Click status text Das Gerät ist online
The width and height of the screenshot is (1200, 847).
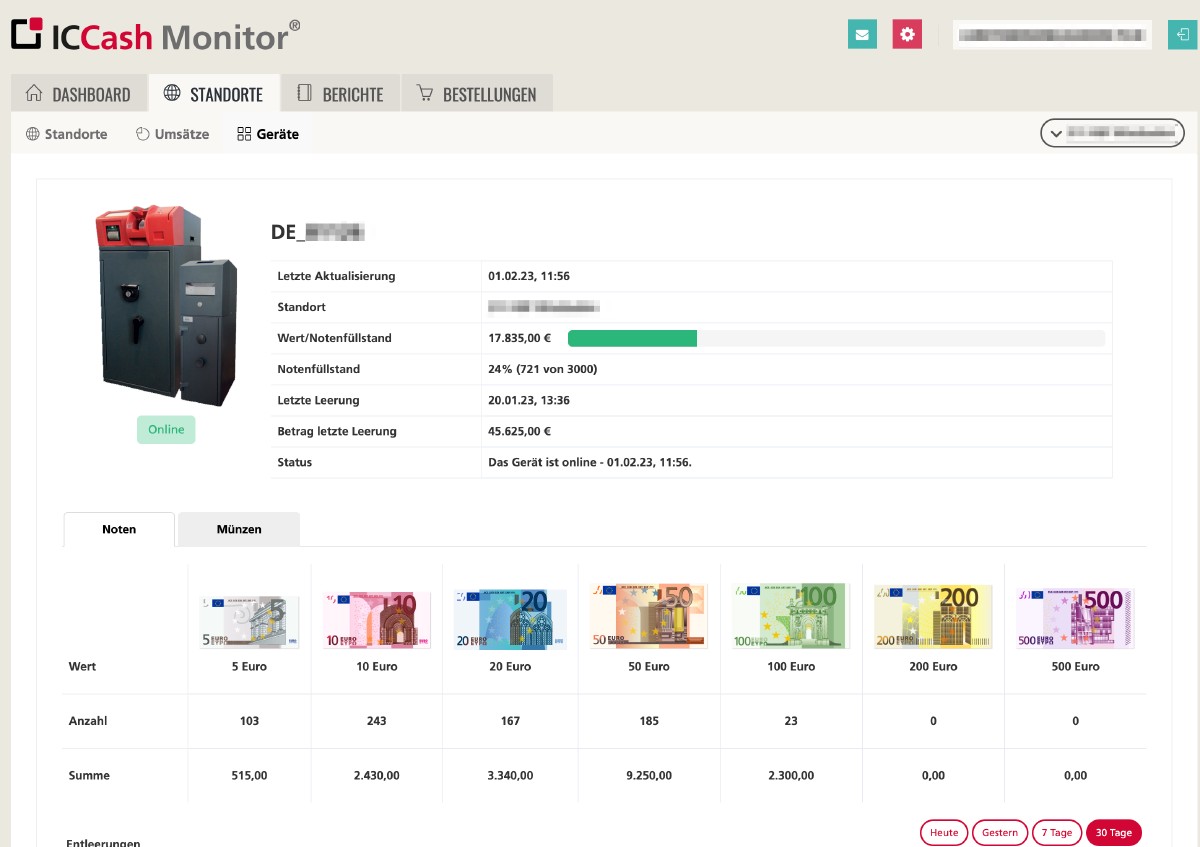[590, 462]
